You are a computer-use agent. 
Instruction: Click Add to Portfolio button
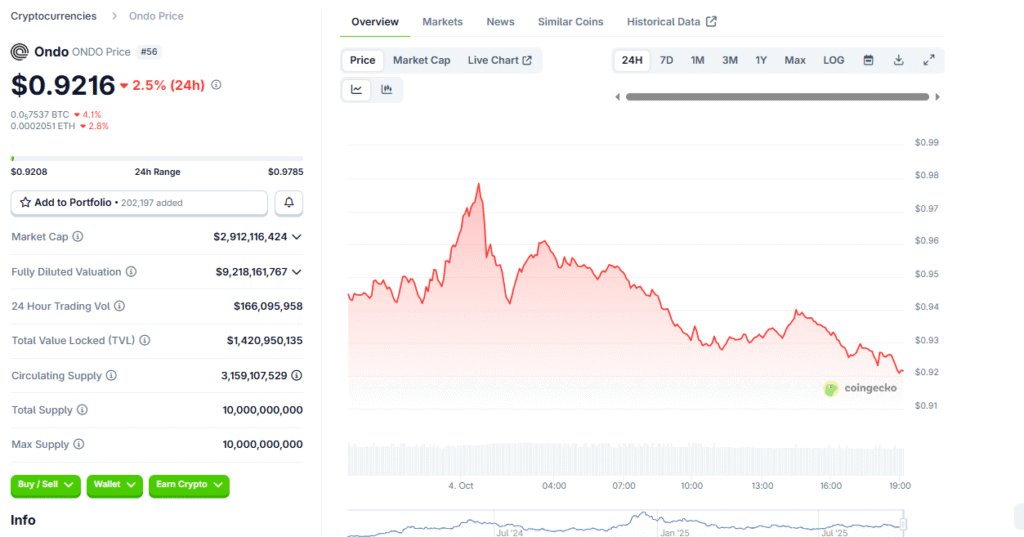(x=139, y=203)
